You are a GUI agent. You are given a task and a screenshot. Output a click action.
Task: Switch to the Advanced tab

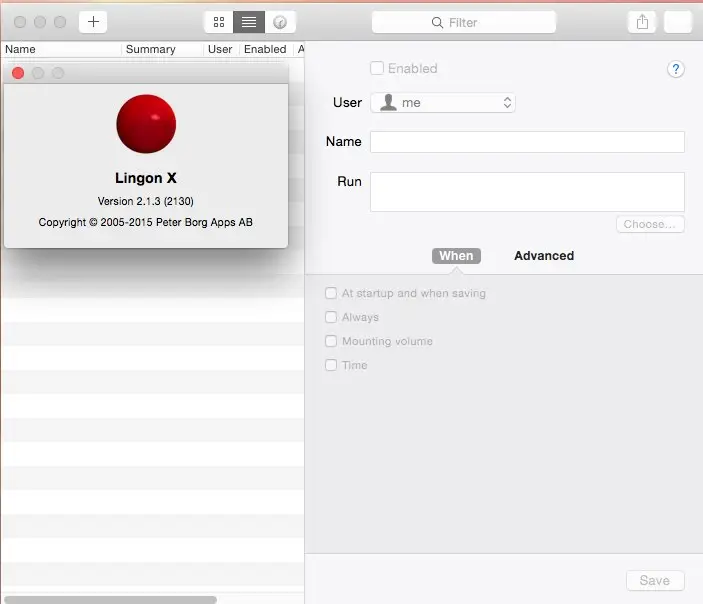pyautogui.click(x=544, y=256)
